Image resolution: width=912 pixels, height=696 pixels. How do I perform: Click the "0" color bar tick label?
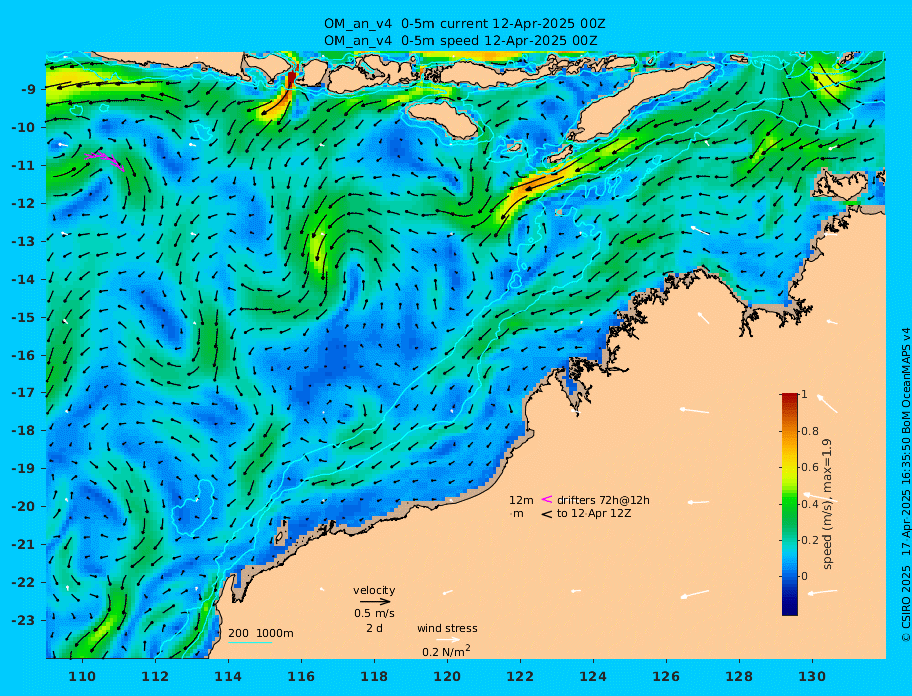804,576
